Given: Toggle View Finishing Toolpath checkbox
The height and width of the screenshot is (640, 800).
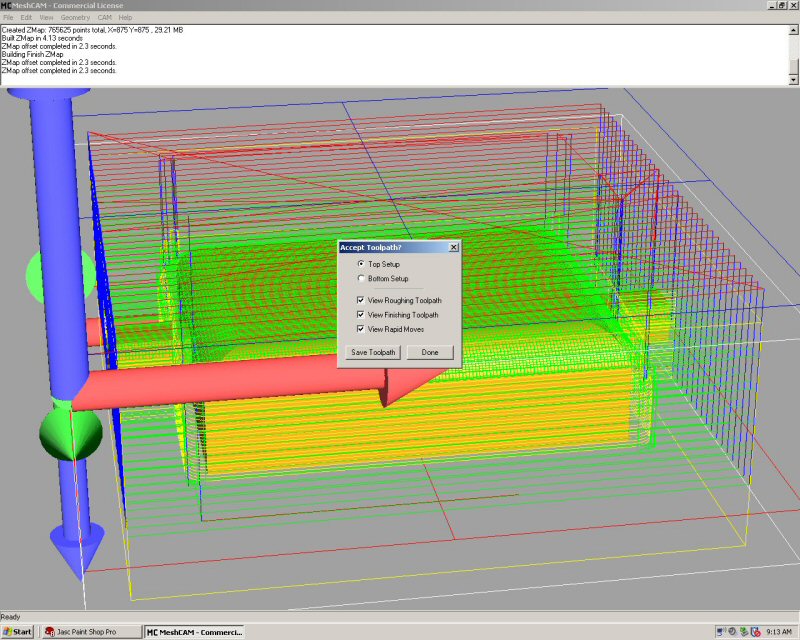Looking at the screenshot, I should coord(361,314).
